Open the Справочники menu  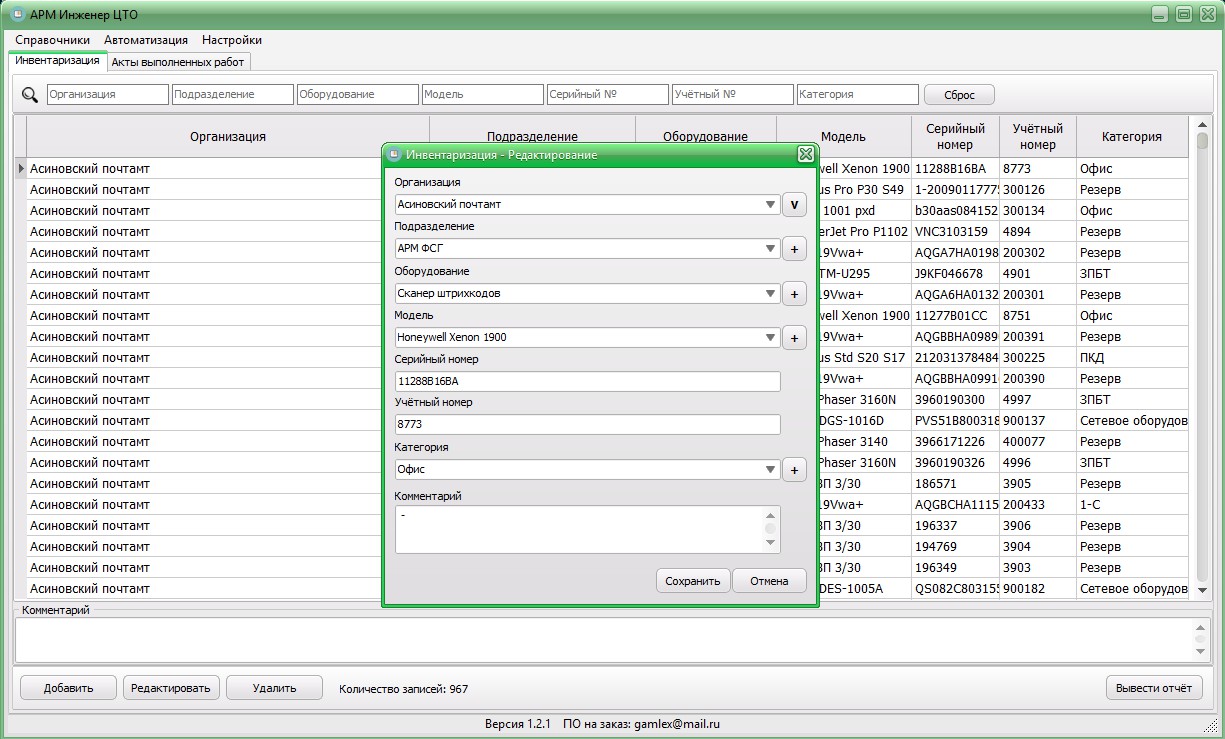click(53, 40)
